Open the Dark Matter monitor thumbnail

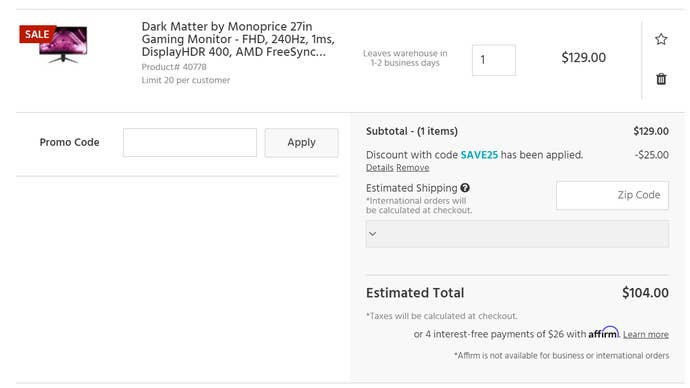tap(63, 45)
